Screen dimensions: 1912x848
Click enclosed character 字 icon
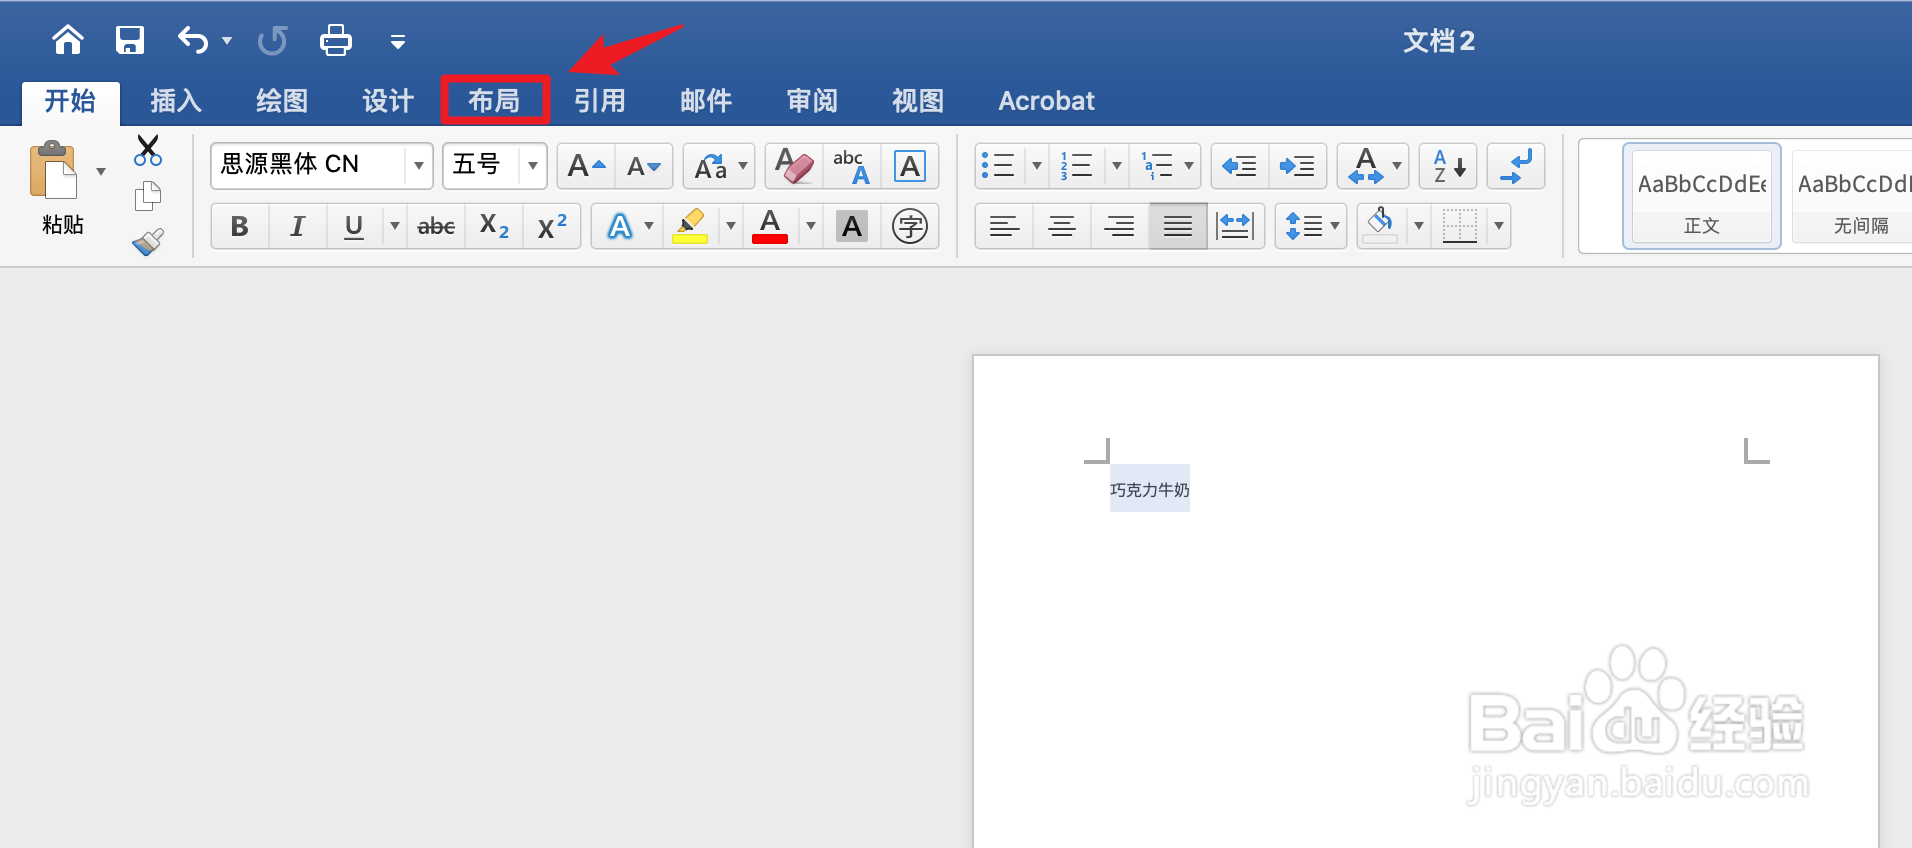click(910, 226)
